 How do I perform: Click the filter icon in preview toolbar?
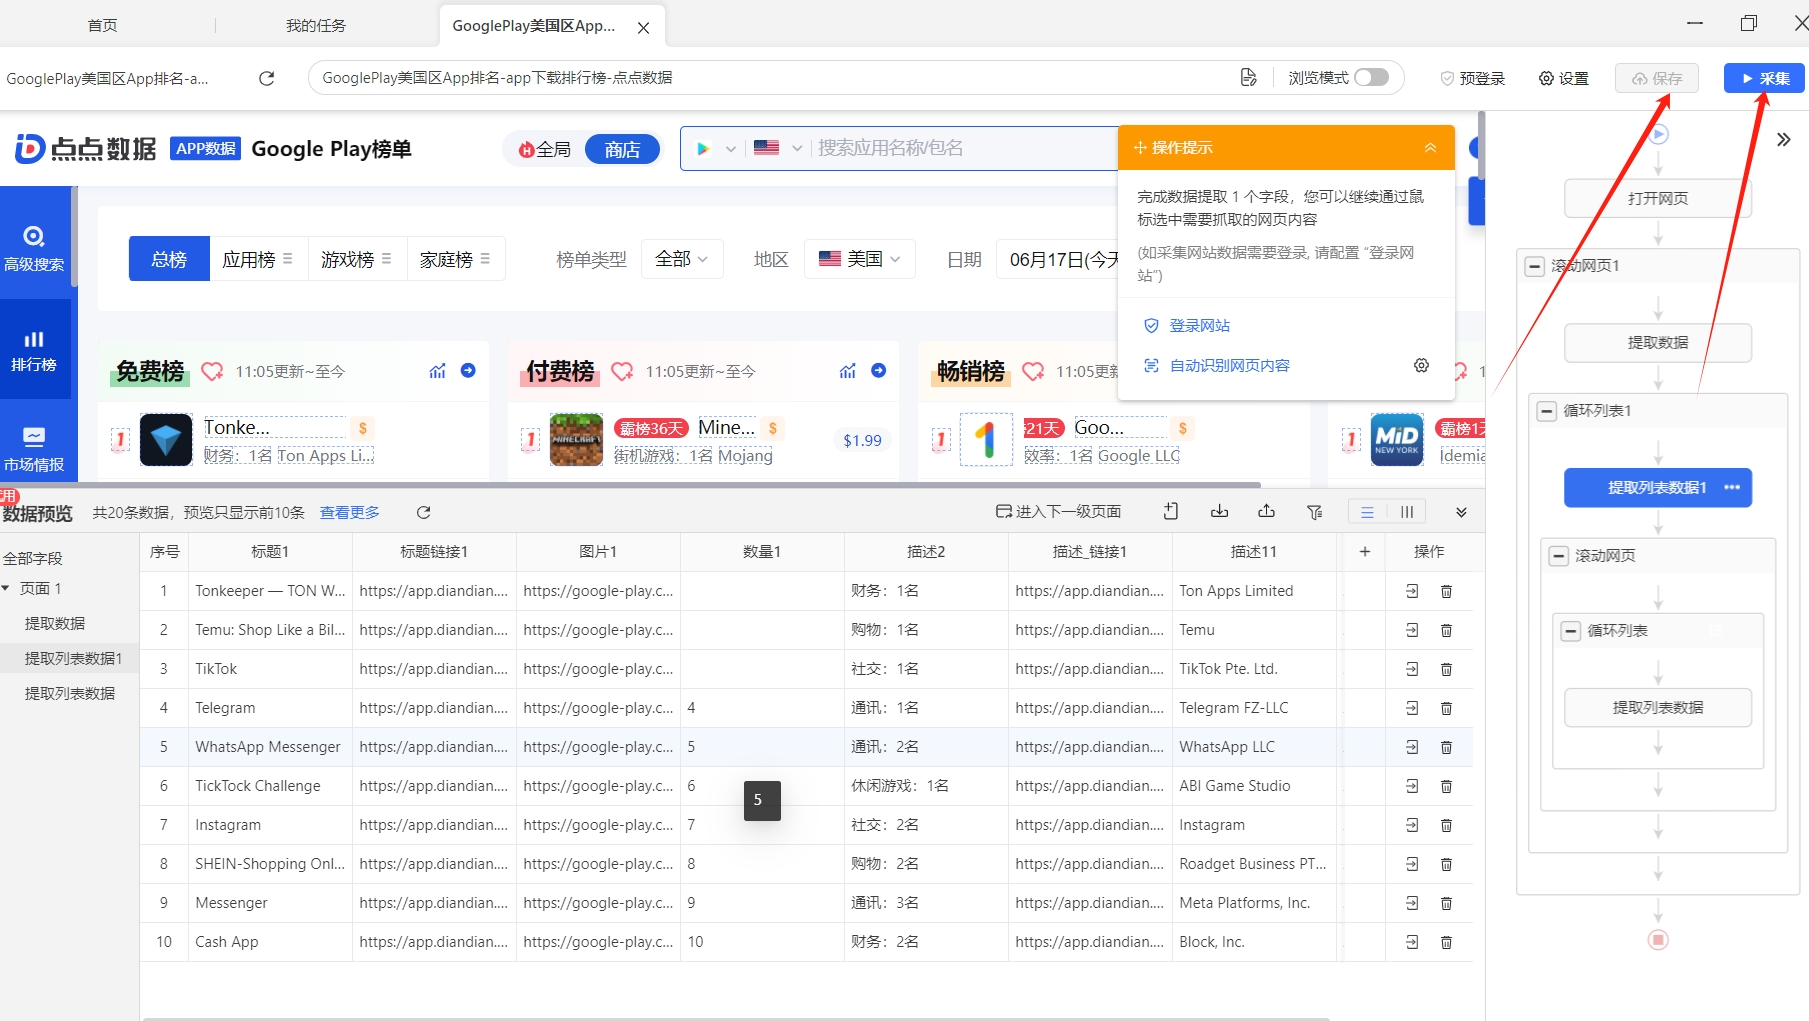(1314, 512)
